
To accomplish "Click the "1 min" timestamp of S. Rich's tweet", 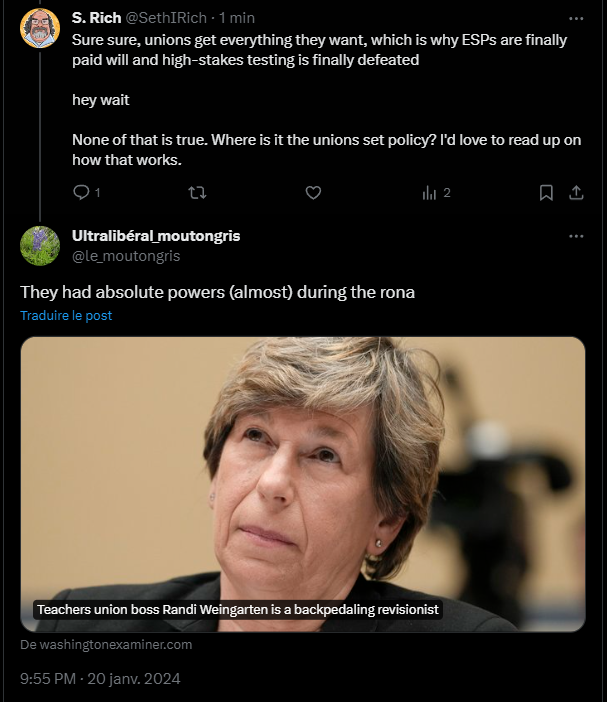I will [237, 18].
